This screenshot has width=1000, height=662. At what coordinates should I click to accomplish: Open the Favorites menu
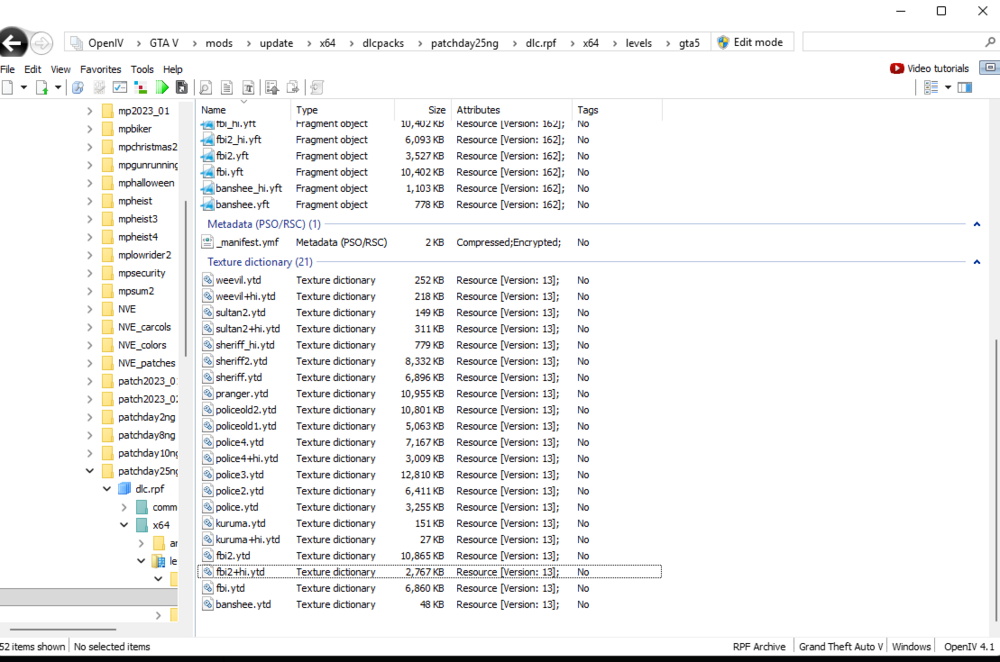pyautogui.click(x=100, y=69)
